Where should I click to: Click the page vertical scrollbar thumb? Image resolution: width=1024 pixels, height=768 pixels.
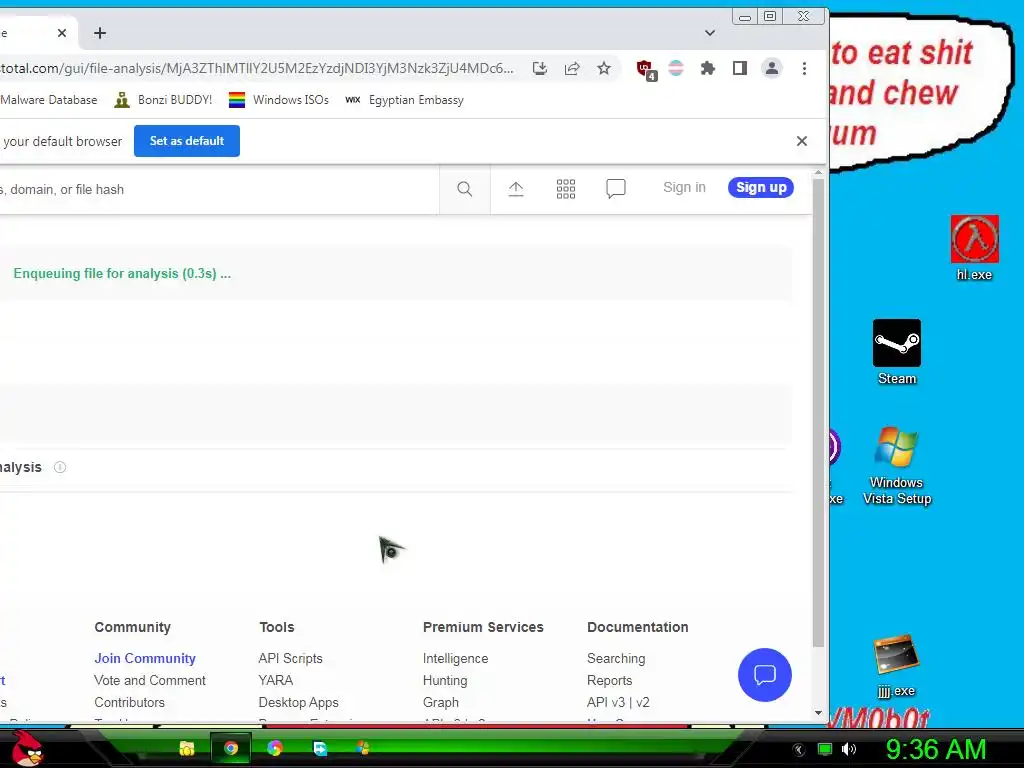(818, 413)
